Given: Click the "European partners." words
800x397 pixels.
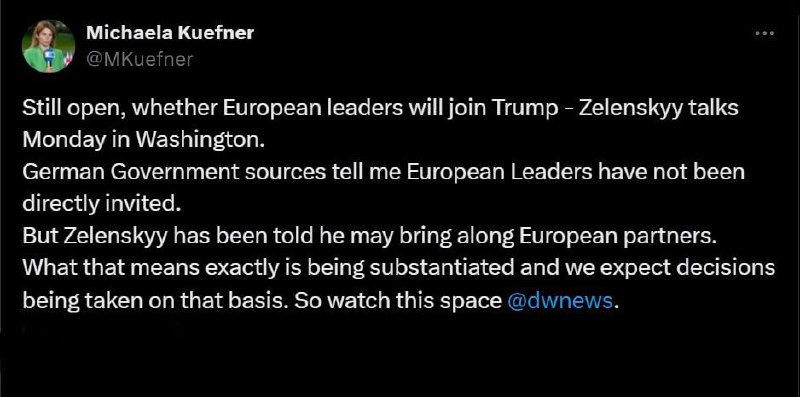Looking at the screenshot, I should pyautogui.click(x=615, y=238).
